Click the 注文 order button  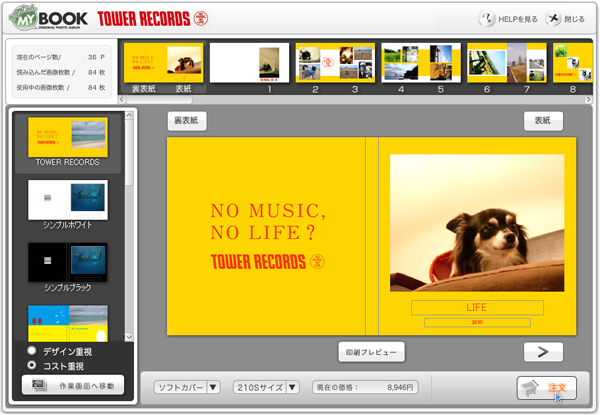[546, 388]
